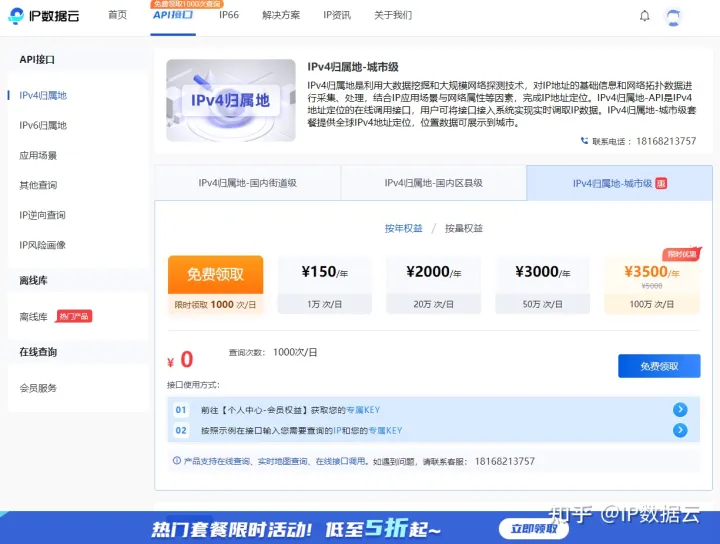Choose the ¥150/年 plan card
Image resolution: width=720 pixels, height=544 pixels.
(325, 285)
